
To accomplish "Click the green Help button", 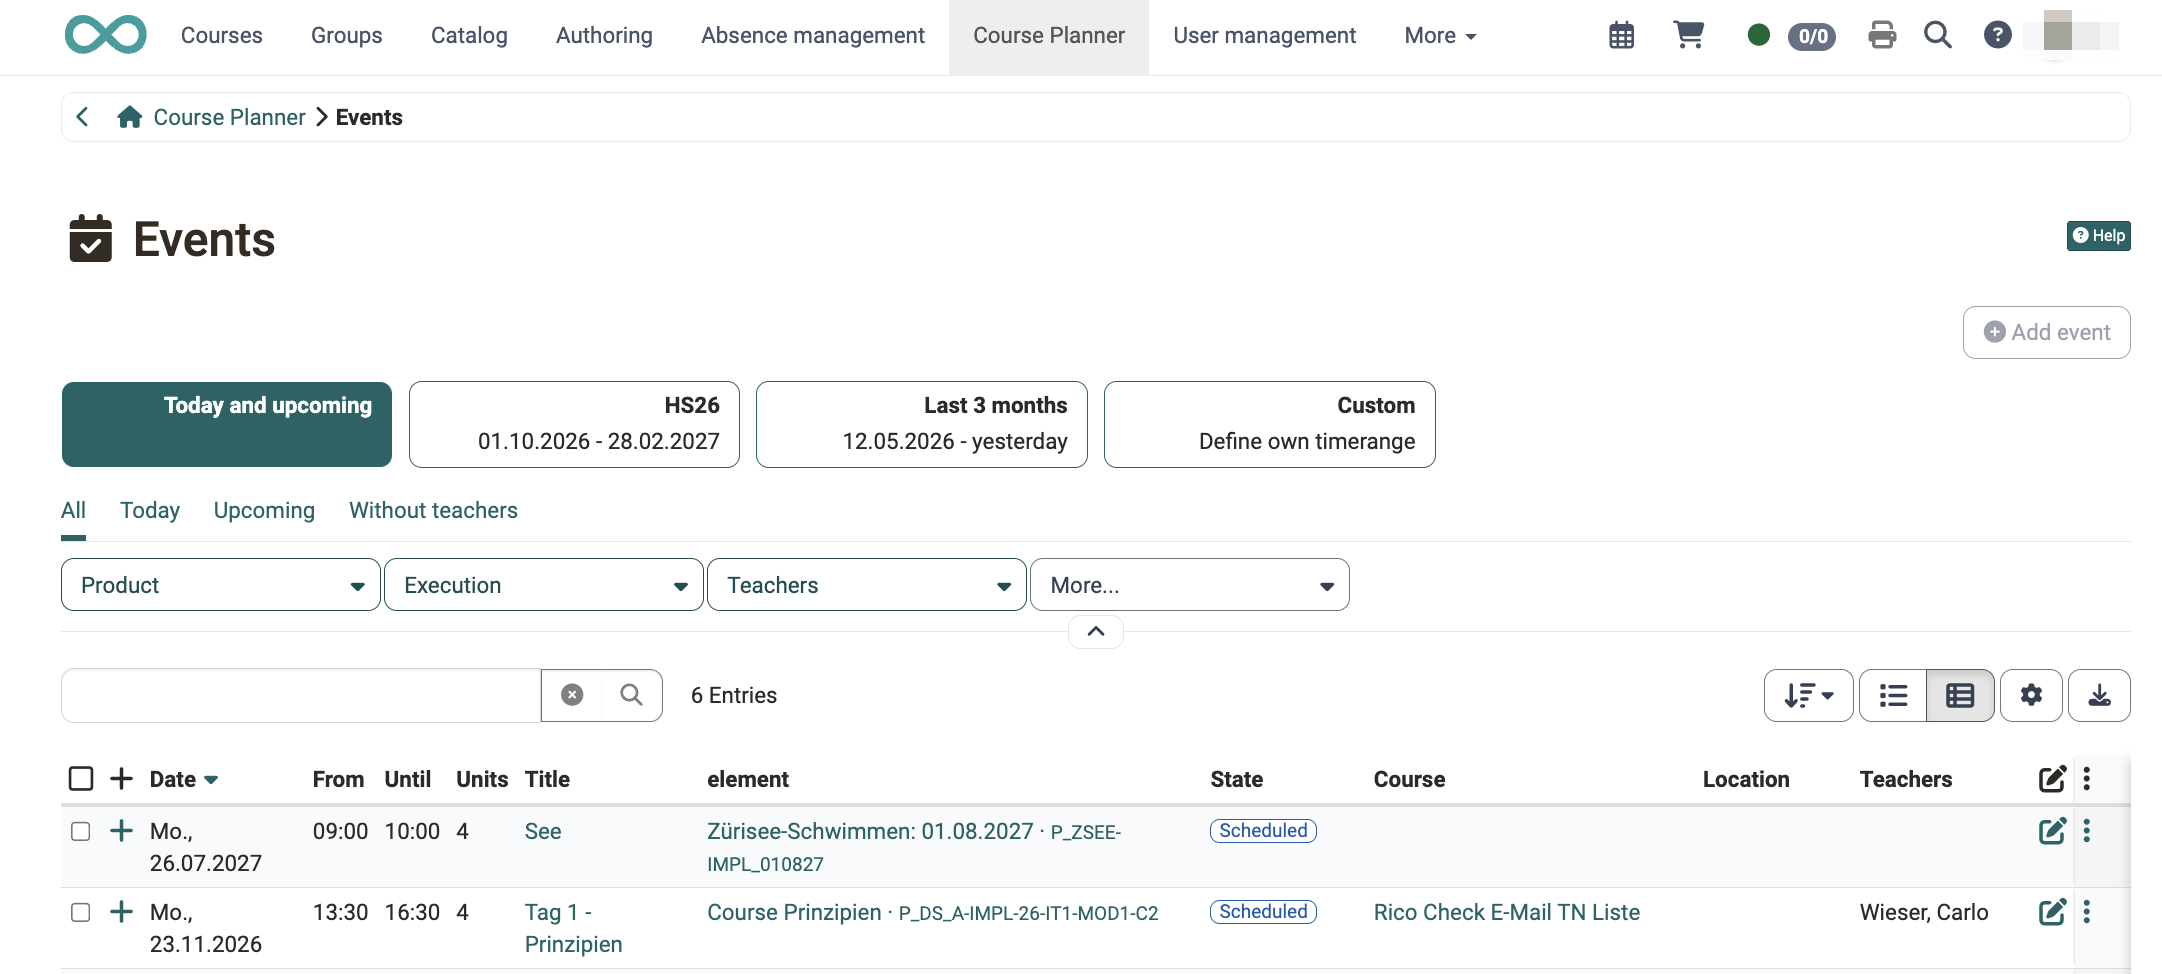I will click(2098, 236).
